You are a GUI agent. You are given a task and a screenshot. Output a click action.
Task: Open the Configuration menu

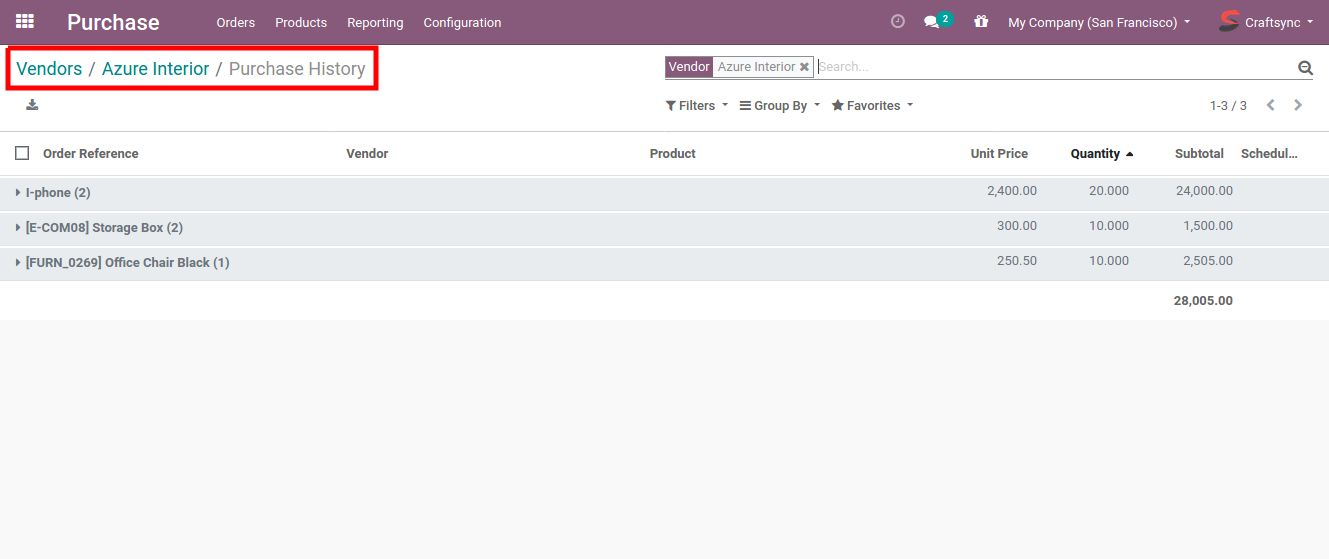pyautogui.click(x=462, y=22)
